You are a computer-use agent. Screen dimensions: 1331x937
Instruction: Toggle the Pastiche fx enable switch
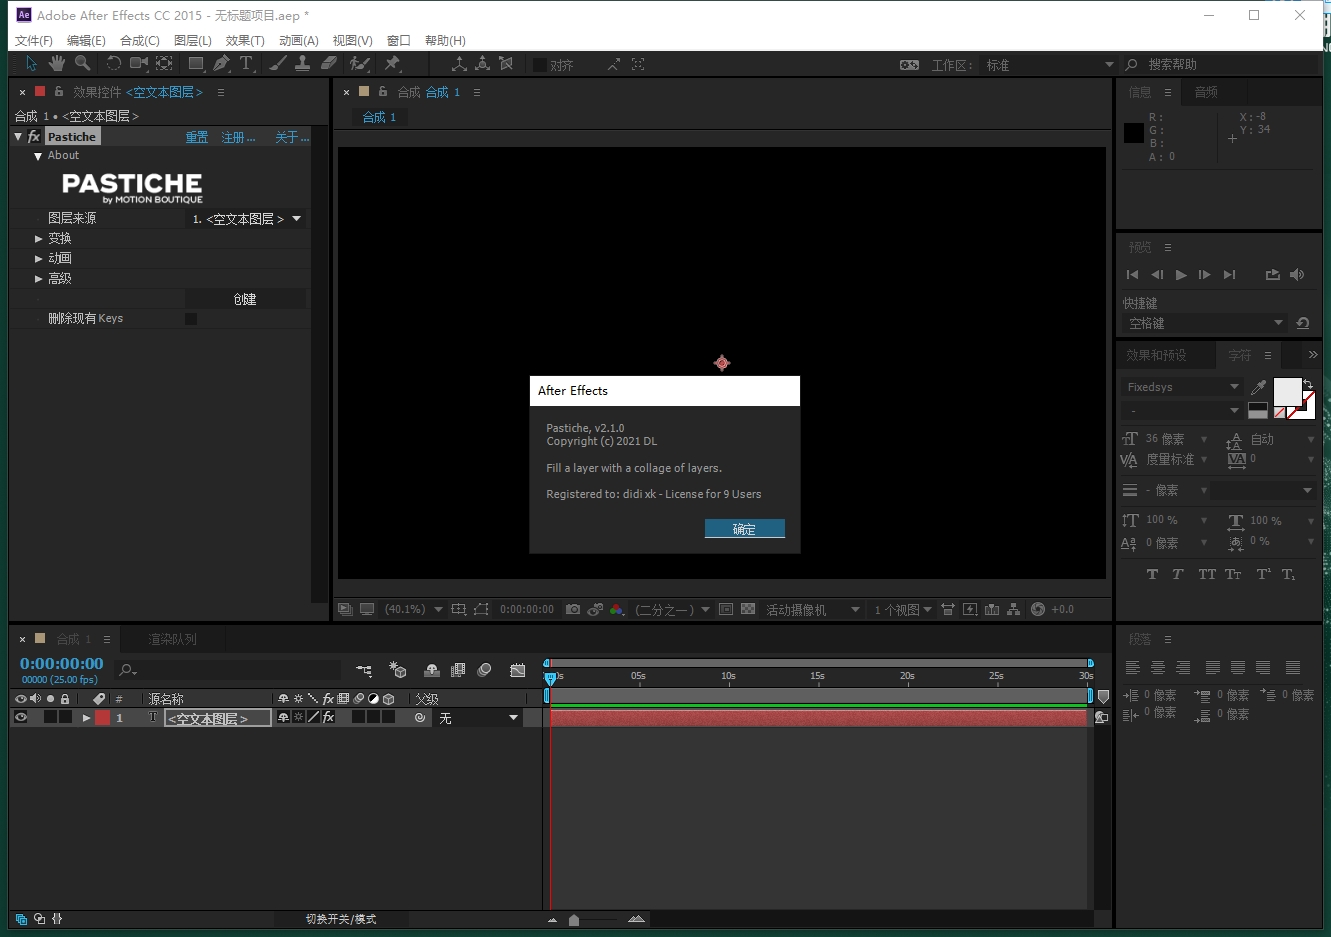pyautogui.click(x=34, y=137)
